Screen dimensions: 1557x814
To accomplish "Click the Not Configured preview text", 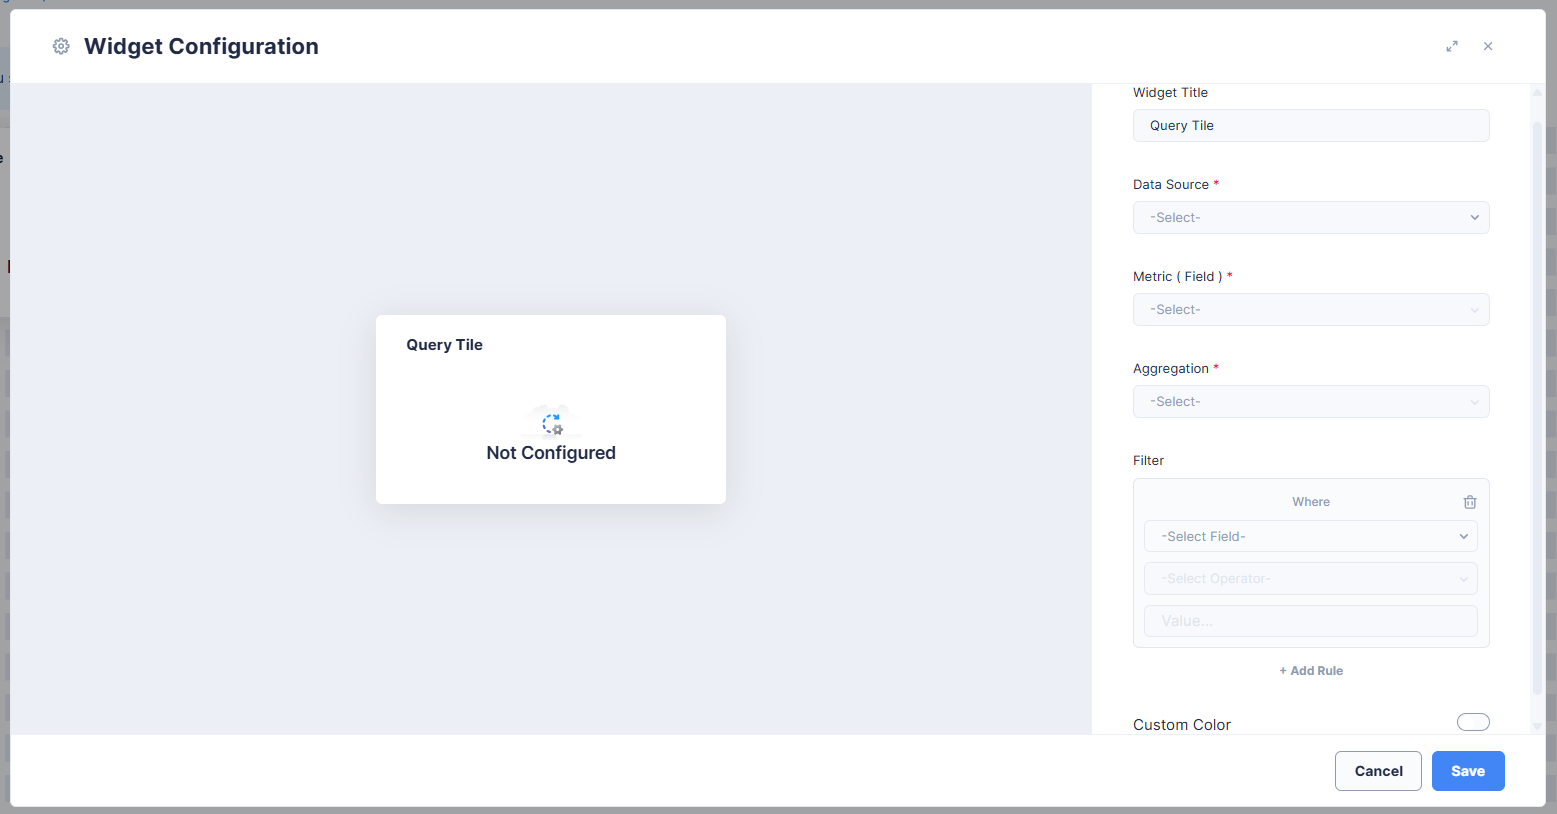I will point(551,453).
